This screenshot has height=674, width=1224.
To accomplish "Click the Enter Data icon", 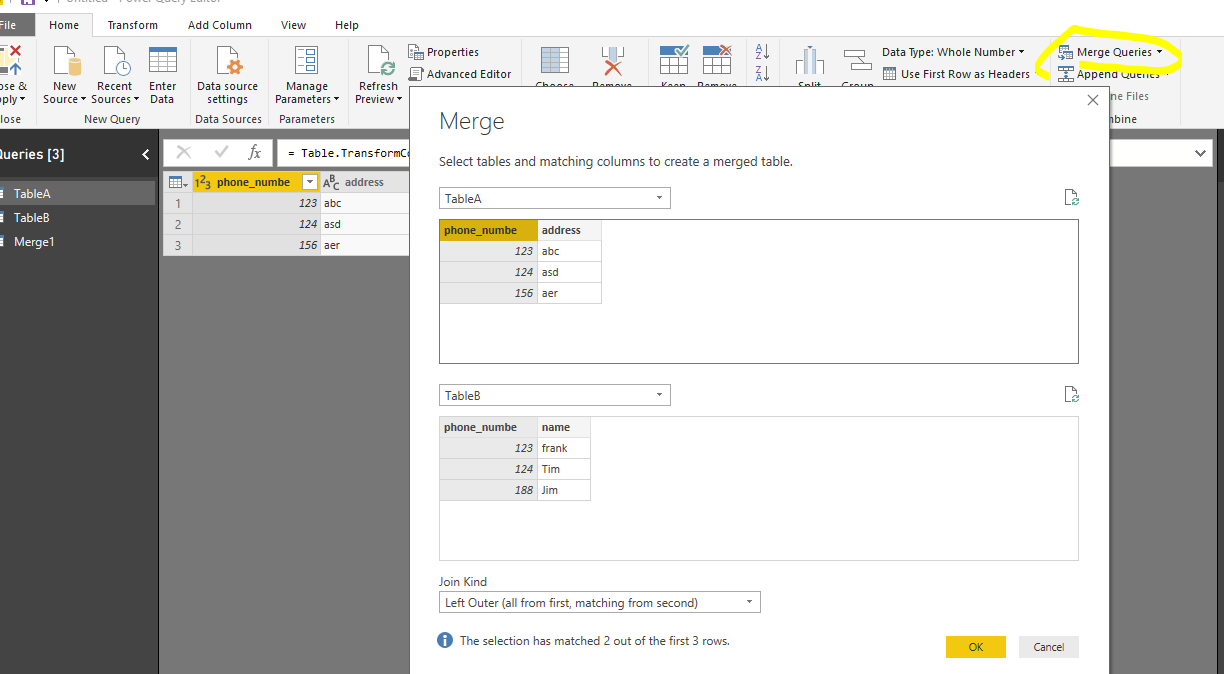I will pos(162,61).
